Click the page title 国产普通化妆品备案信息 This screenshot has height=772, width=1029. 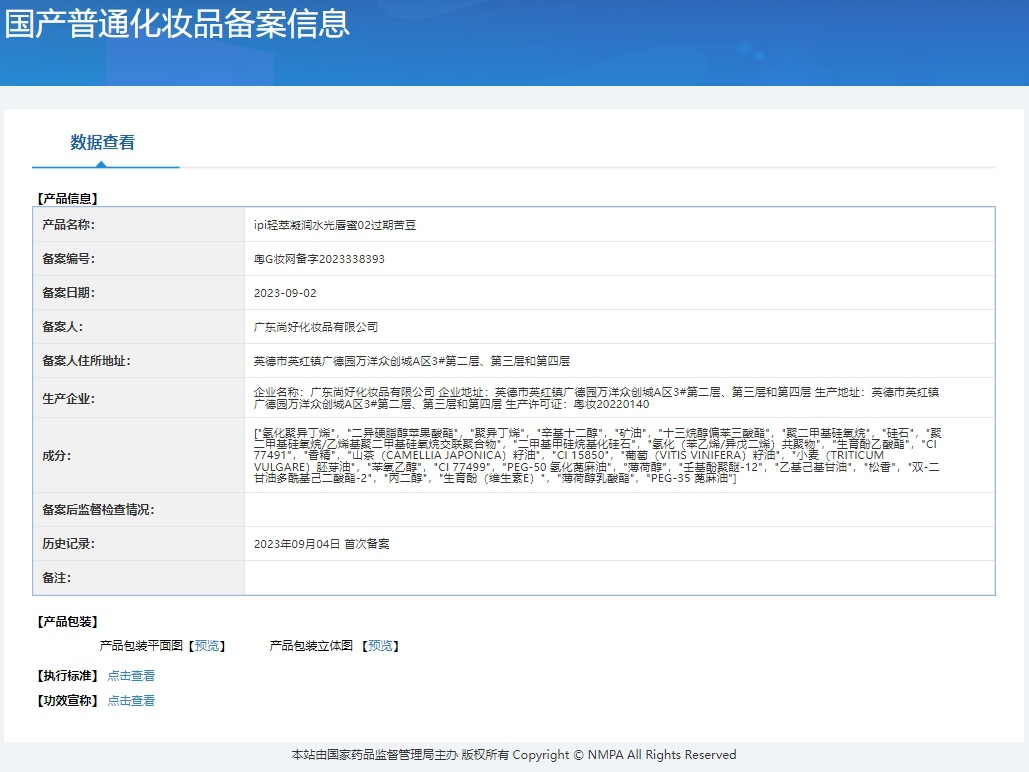pyautogui.click(x=177, y=23)
